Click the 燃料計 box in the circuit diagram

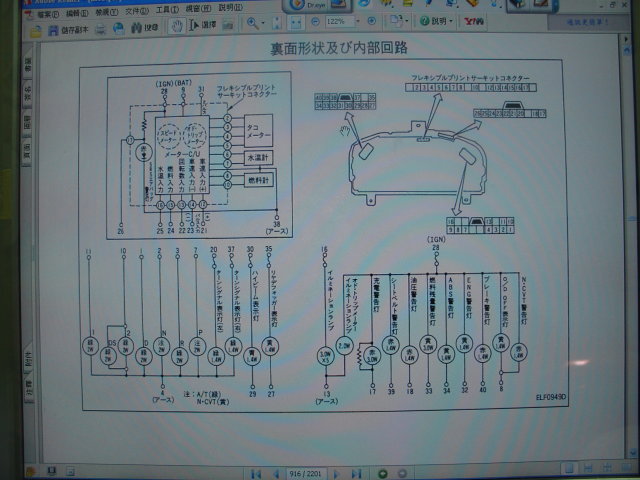(258, 180)
